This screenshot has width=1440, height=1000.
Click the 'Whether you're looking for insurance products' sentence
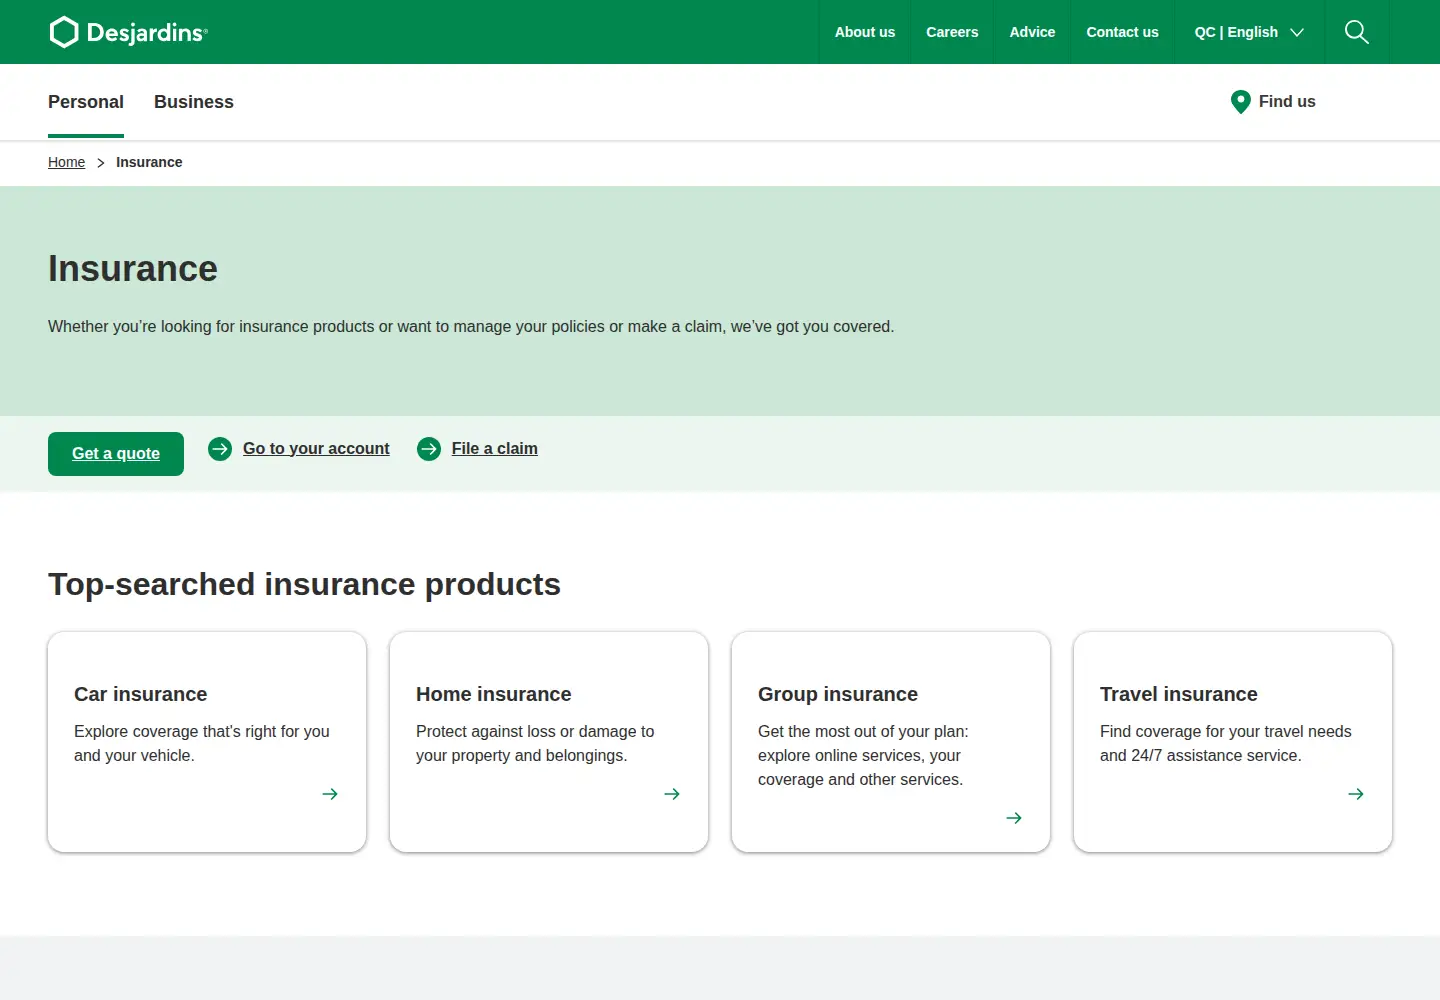(471, 327)
